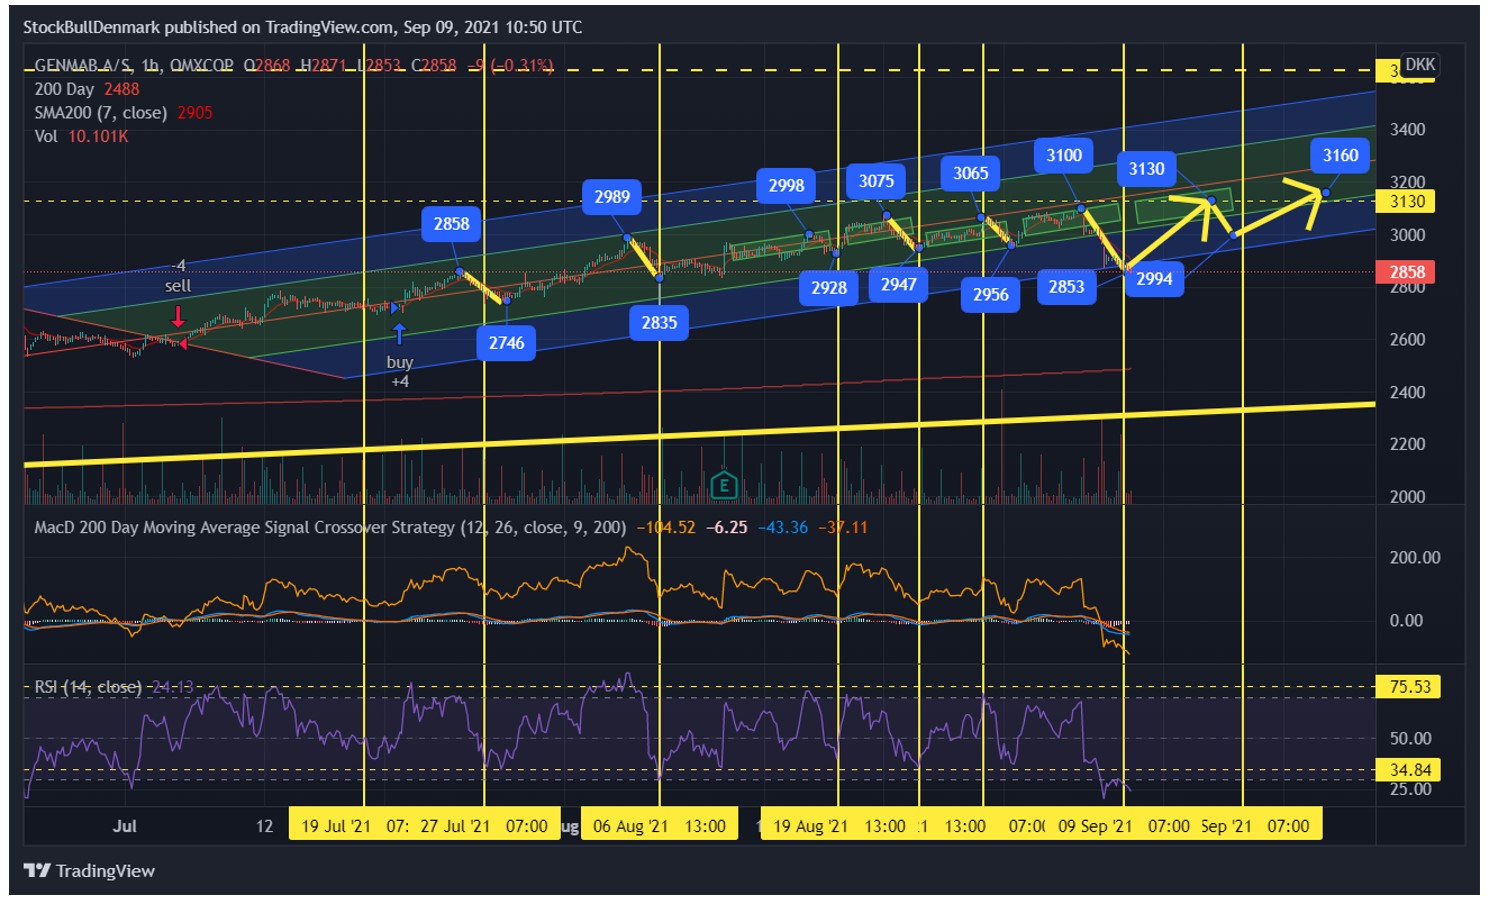This screenshot has width=1492, height=905.
Task: Click the 75.53 RSI level label
Action: pos(1410,687)
